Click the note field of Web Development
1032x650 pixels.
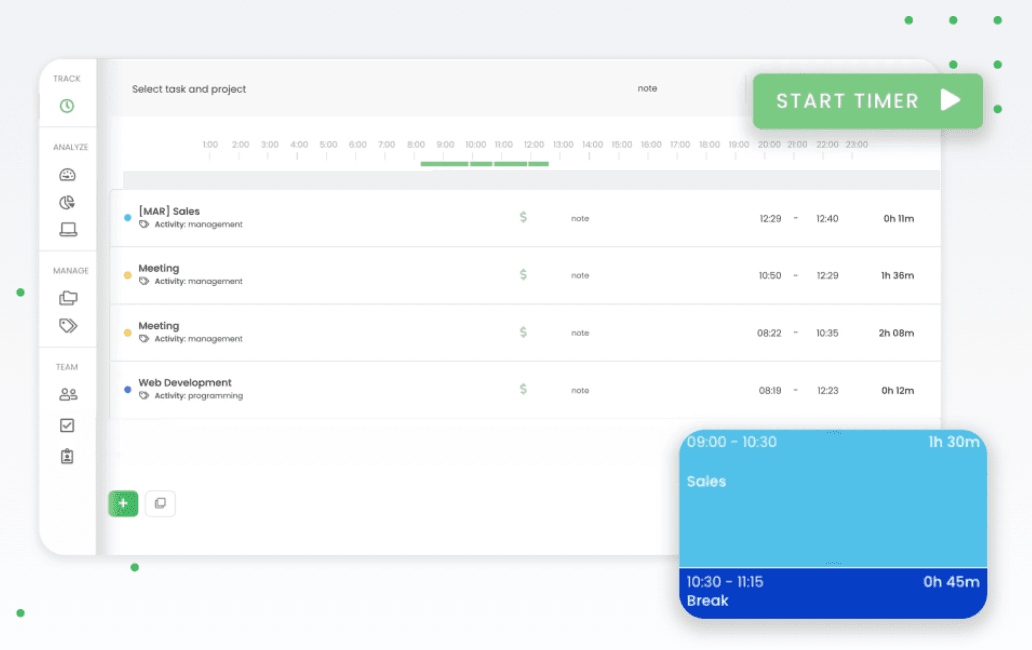pos(580,390)
